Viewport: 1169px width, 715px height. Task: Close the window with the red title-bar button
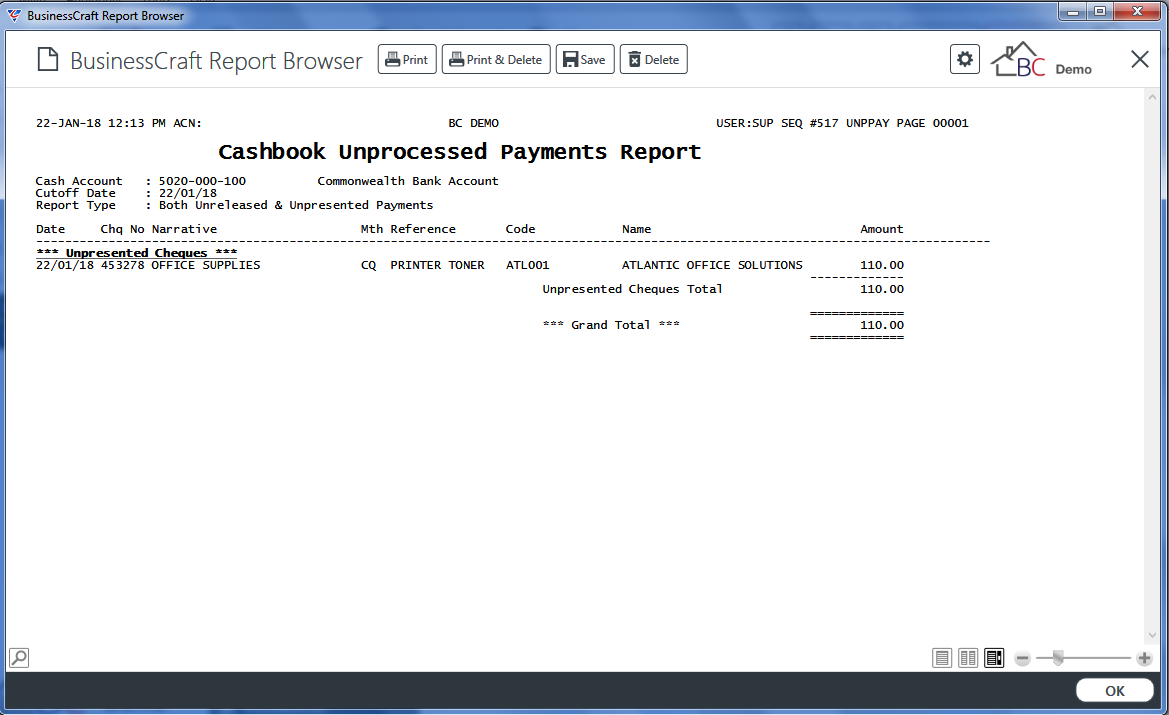(1138, 11)
